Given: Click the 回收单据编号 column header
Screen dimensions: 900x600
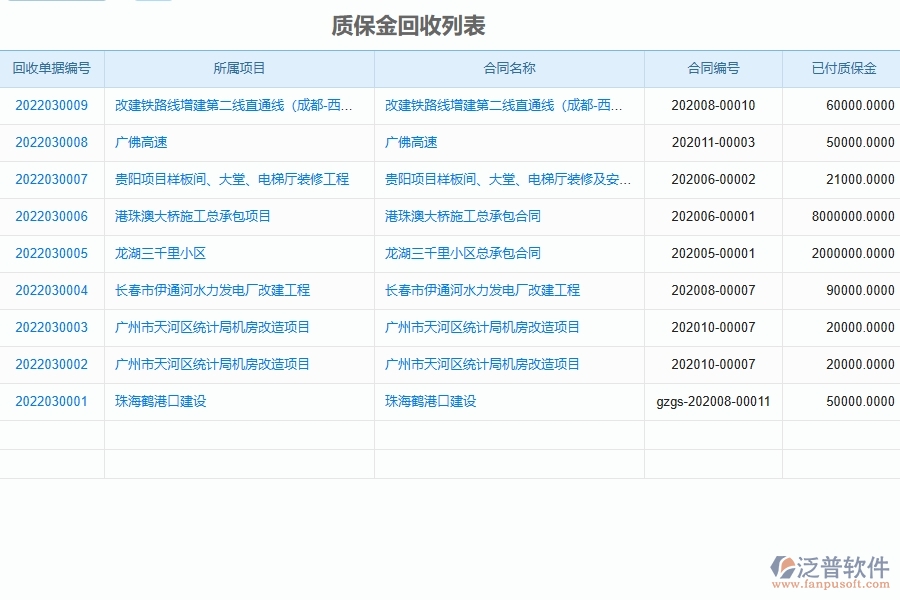Looking at the screenshot, I should [x=52, y=68].
